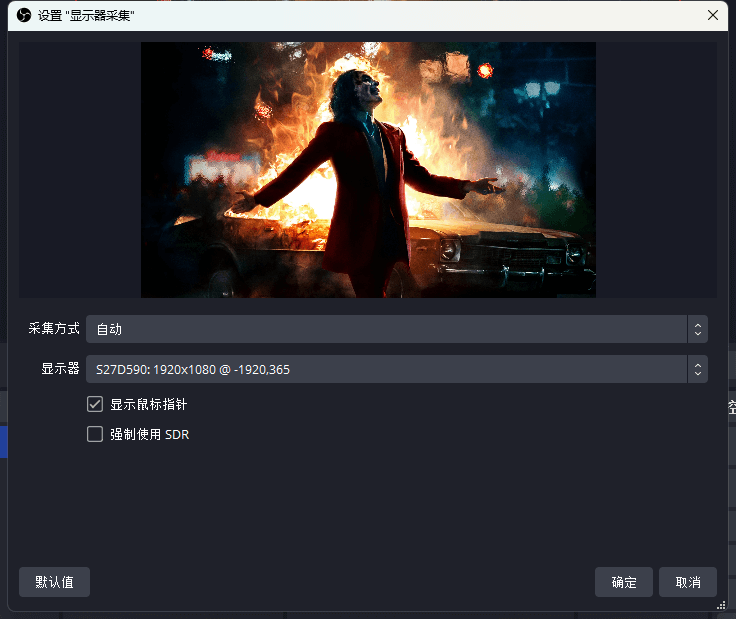Click the 显示器 label
This screenshot has width=736, height=619.
pyautogui.click(x=60, y=369)
